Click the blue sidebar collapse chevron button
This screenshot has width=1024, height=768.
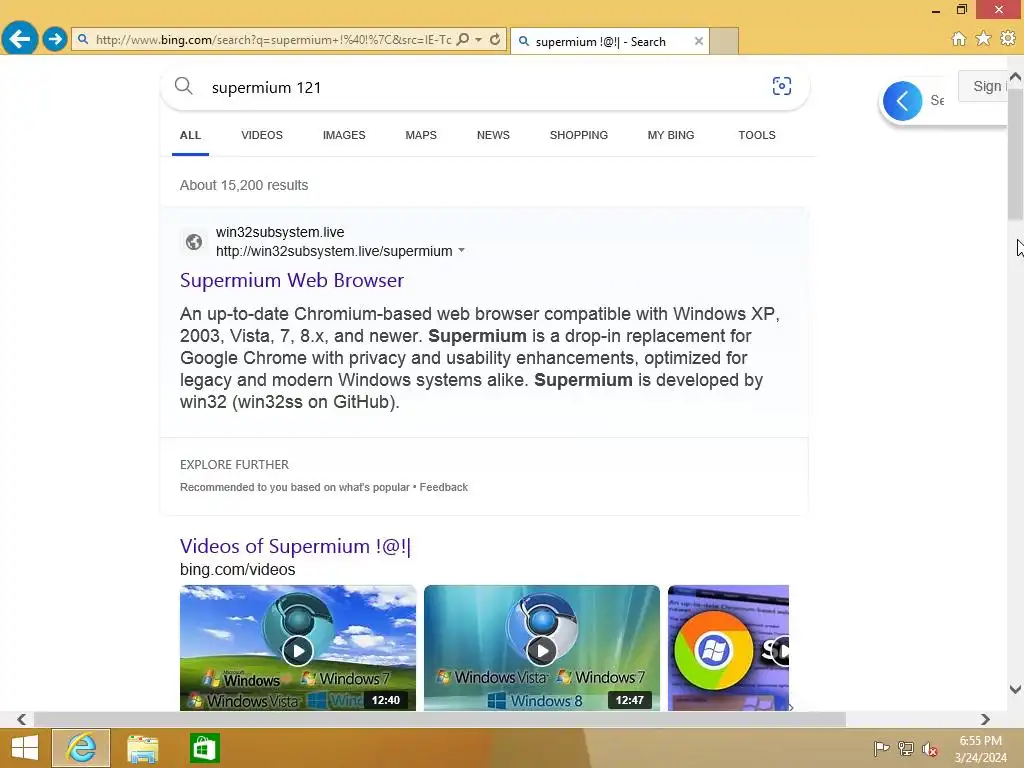[902, 101]
